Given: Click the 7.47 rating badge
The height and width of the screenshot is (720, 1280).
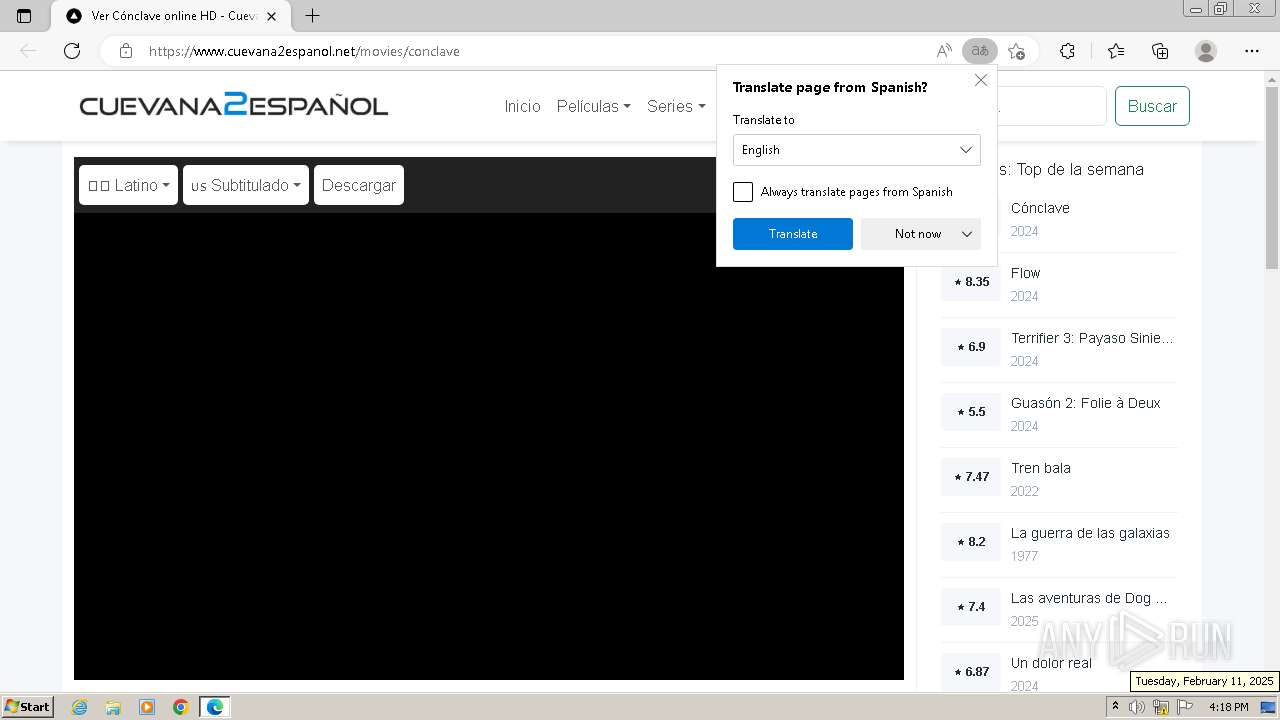Looking at the screenshot, I should [x=971, y=477].
